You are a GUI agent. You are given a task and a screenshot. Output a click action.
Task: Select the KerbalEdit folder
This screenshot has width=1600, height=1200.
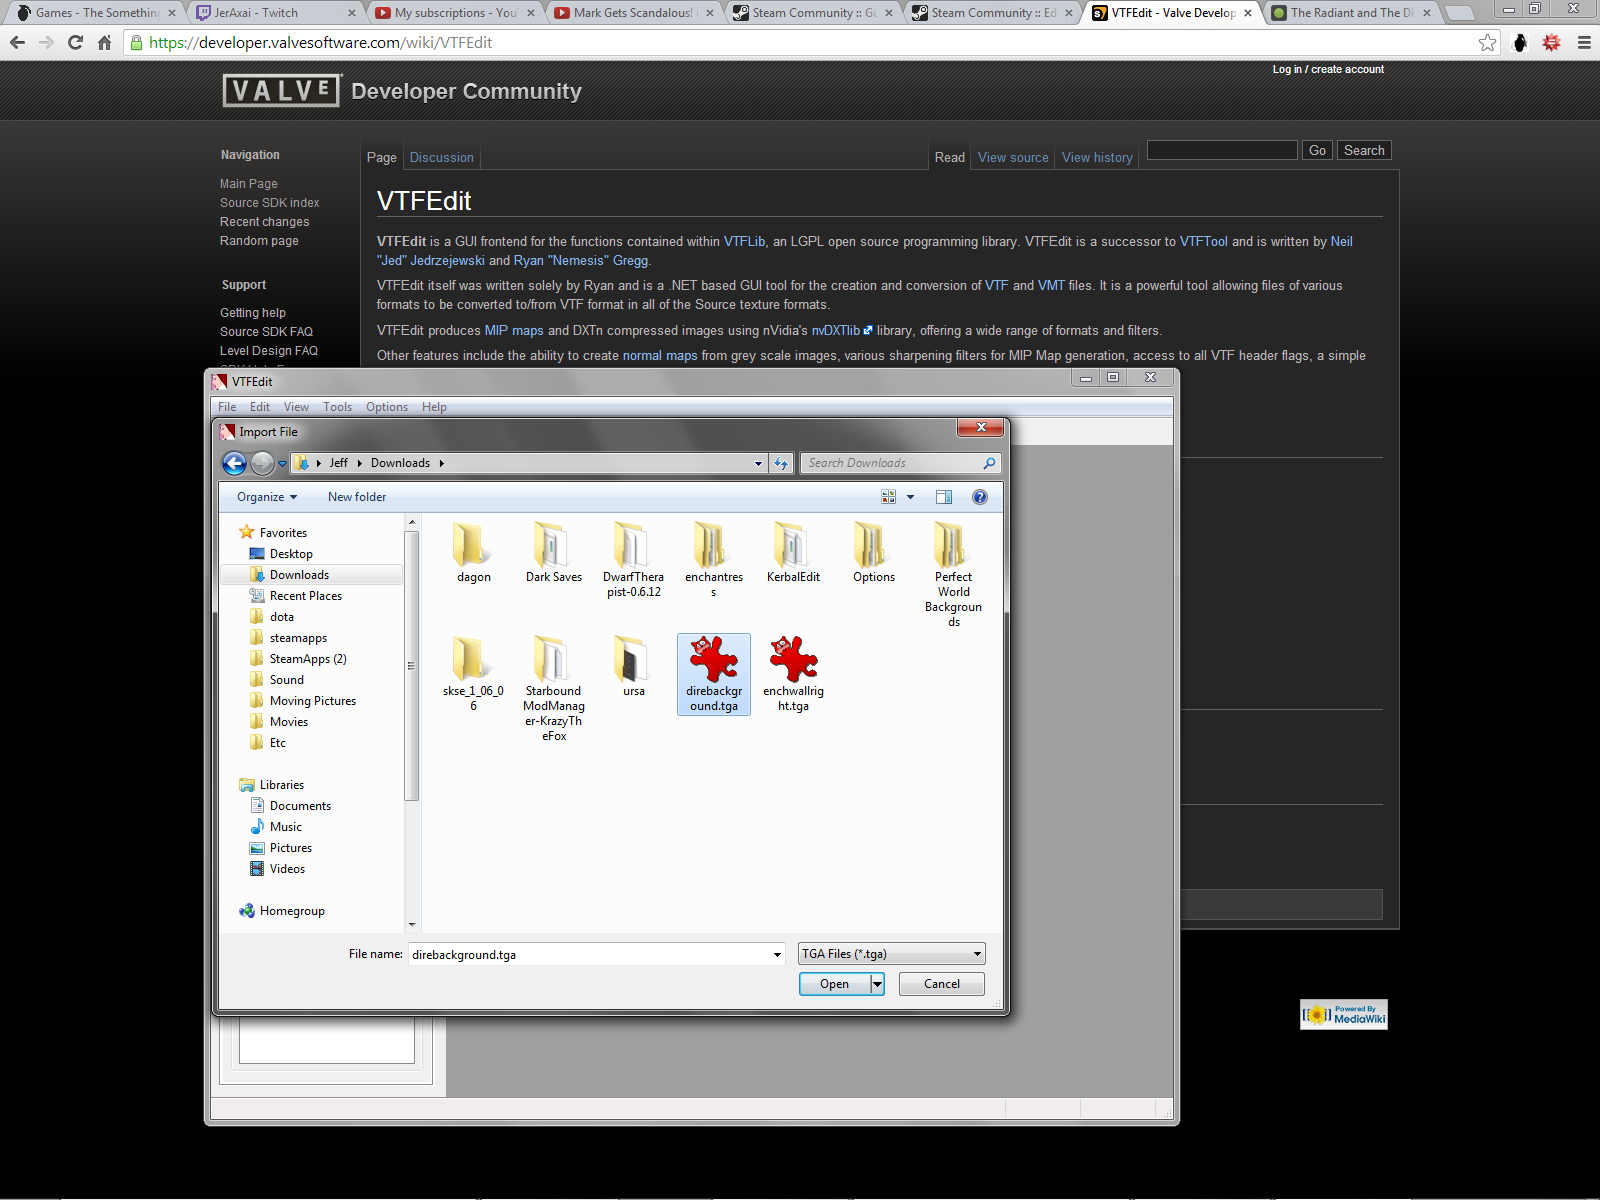pyautogui.click(x=794, y=553)
